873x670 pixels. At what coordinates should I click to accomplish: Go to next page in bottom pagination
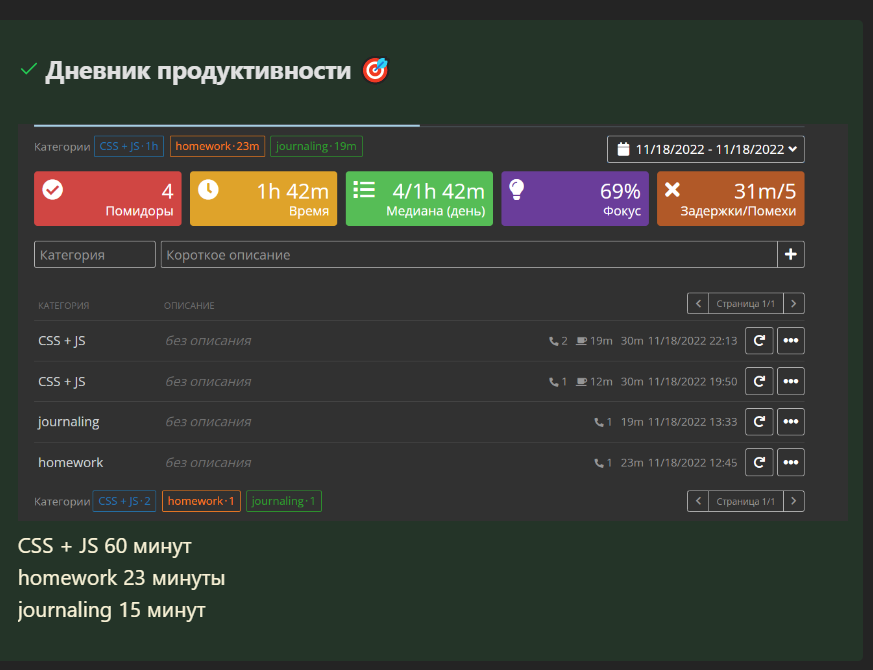794,501
